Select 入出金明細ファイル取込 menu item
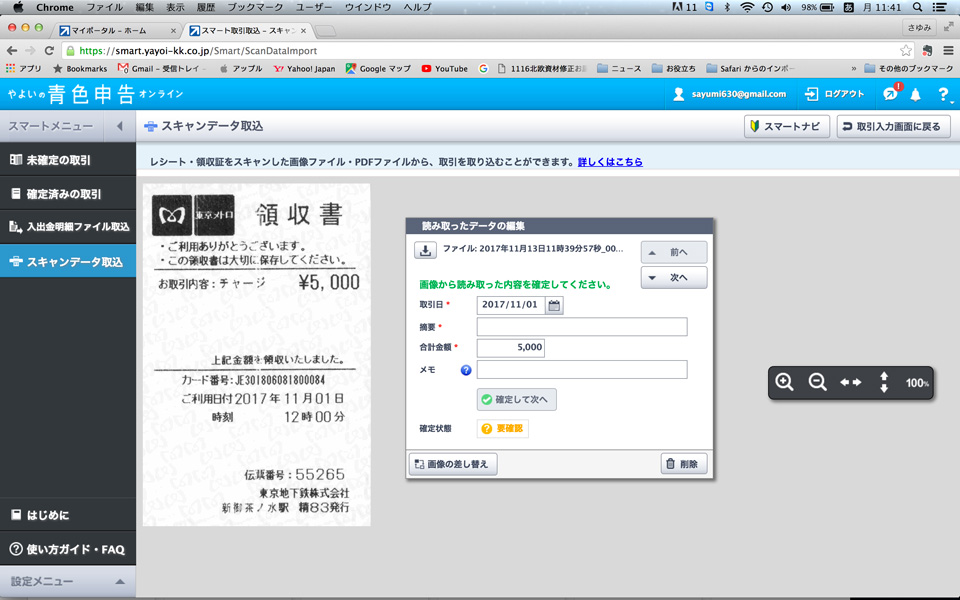This screenshot has height=600, width=960. click(67, 227)
